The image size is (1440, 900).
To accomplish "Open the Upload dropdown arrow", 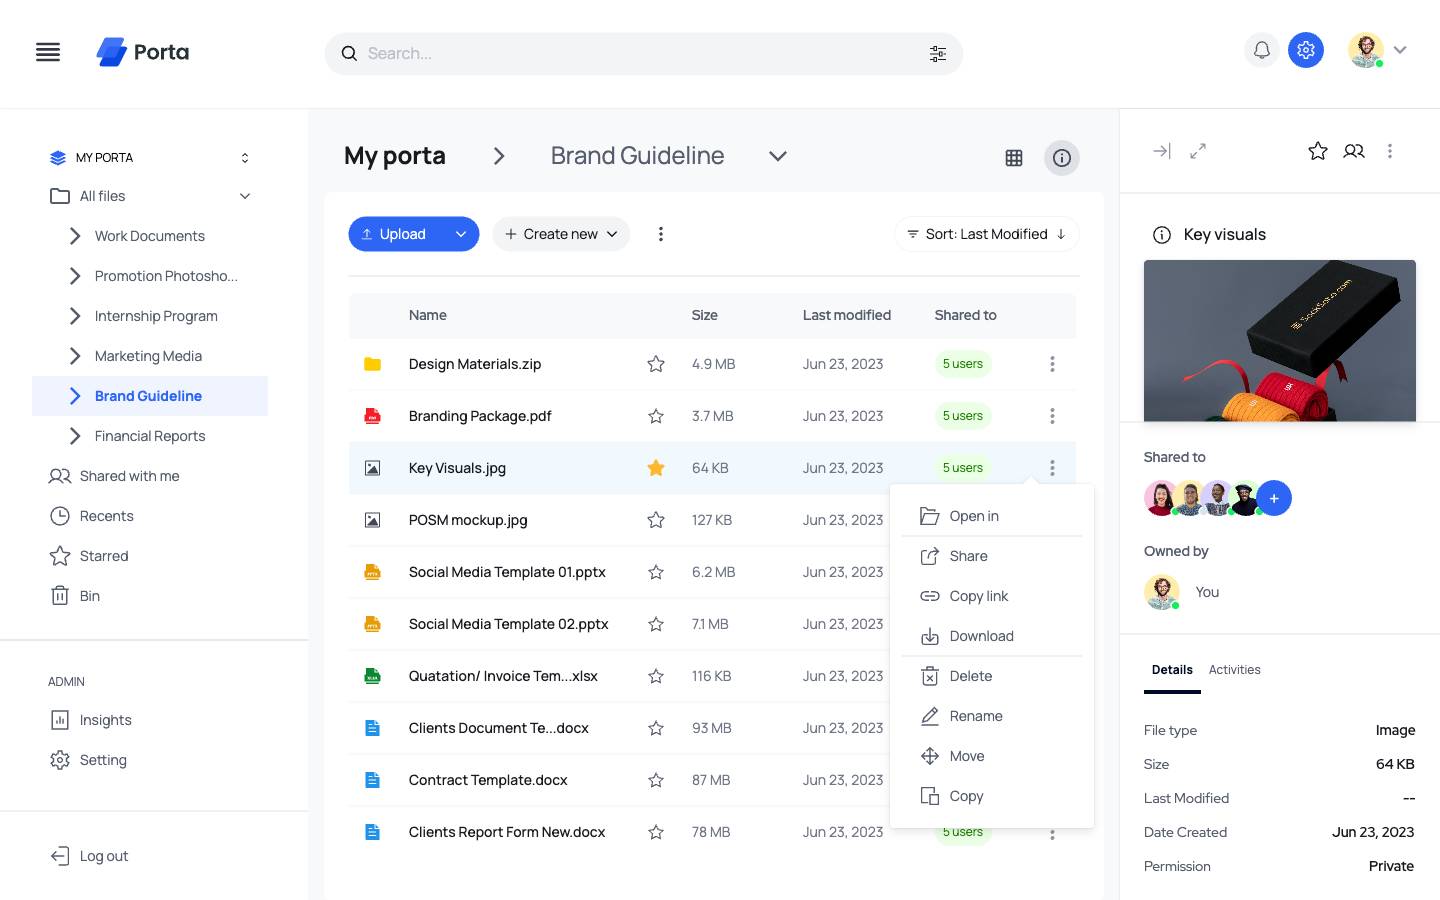I will [x=461, y=234].
